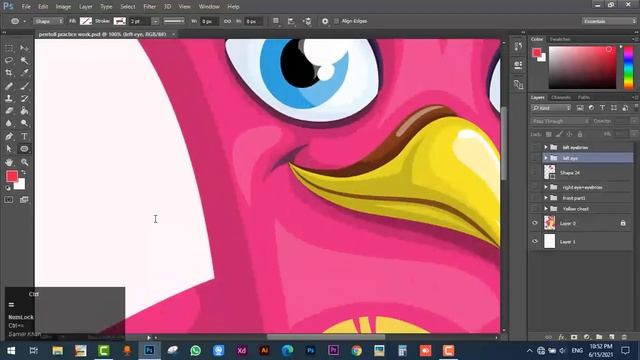Open the Filter menu
Image resolution: width=640 pixels, height=360 pixels.
click(149, 7)
